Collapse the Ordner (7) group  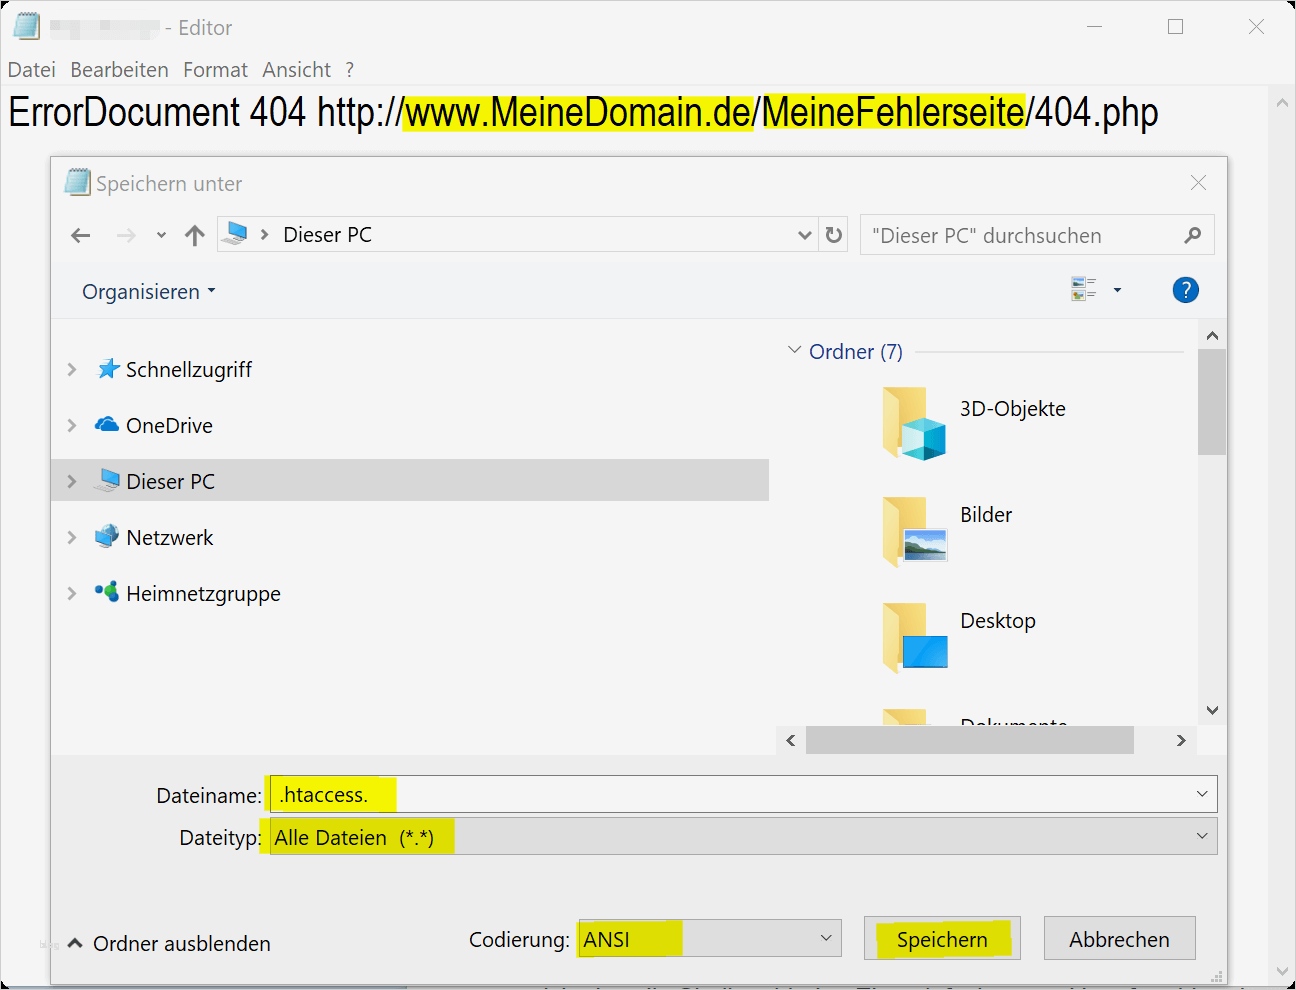795,351
